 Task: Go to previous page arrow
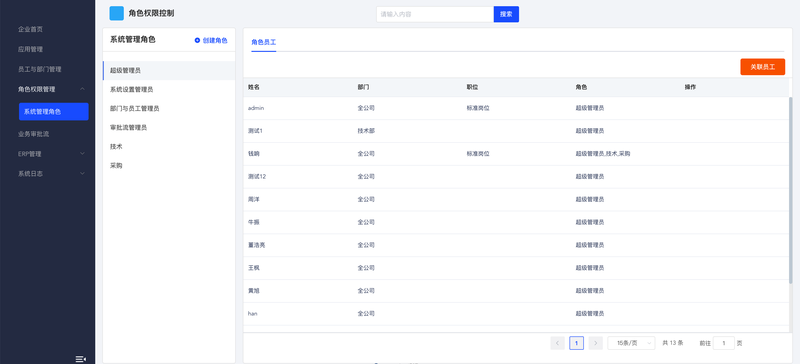[558, 343]
